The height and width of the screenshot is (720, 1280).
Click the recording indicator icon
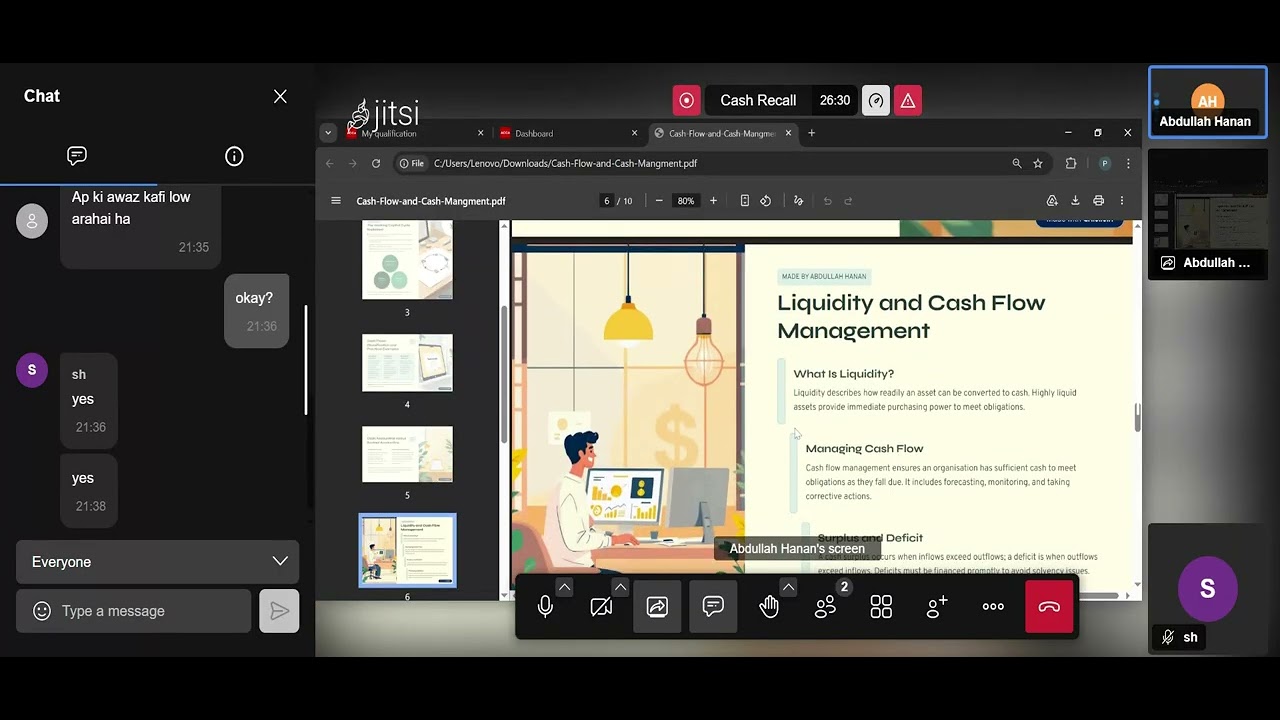click(686, 100)
